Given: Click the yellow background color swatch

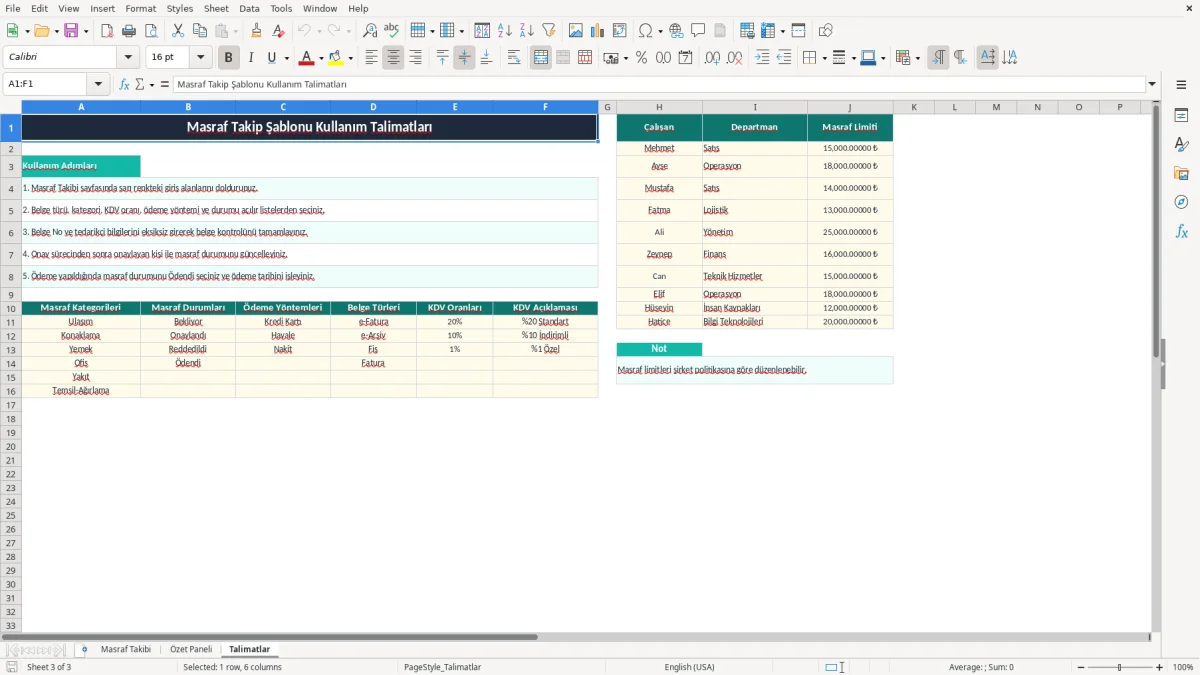Looking at the screenshot, I should [x=336, y=58].
